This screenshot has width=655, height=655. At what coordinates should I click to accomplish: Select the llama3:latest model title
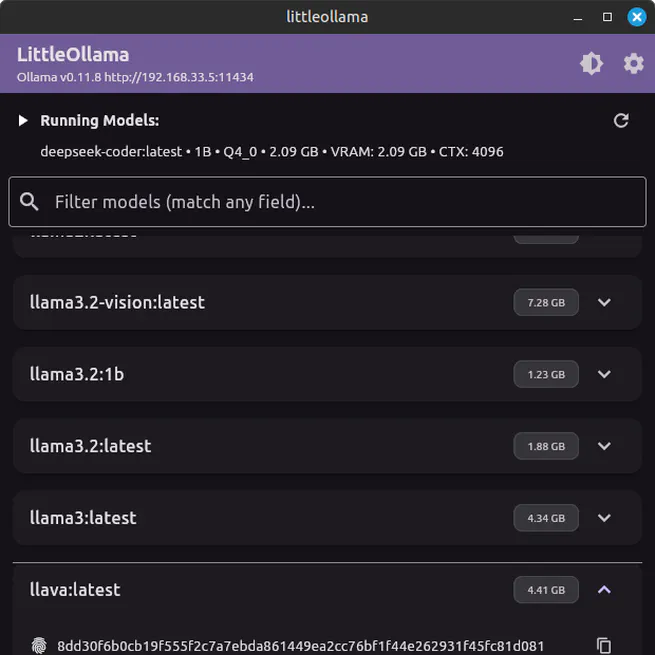(x=83, y=518)
